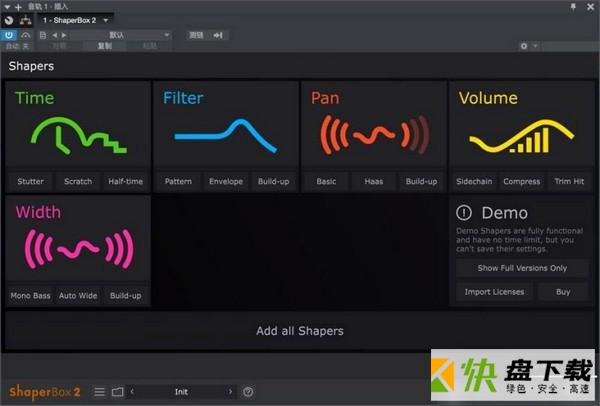
Task: Click the sidechain arrow icon in host toolbar
Action: click(218, 35)
